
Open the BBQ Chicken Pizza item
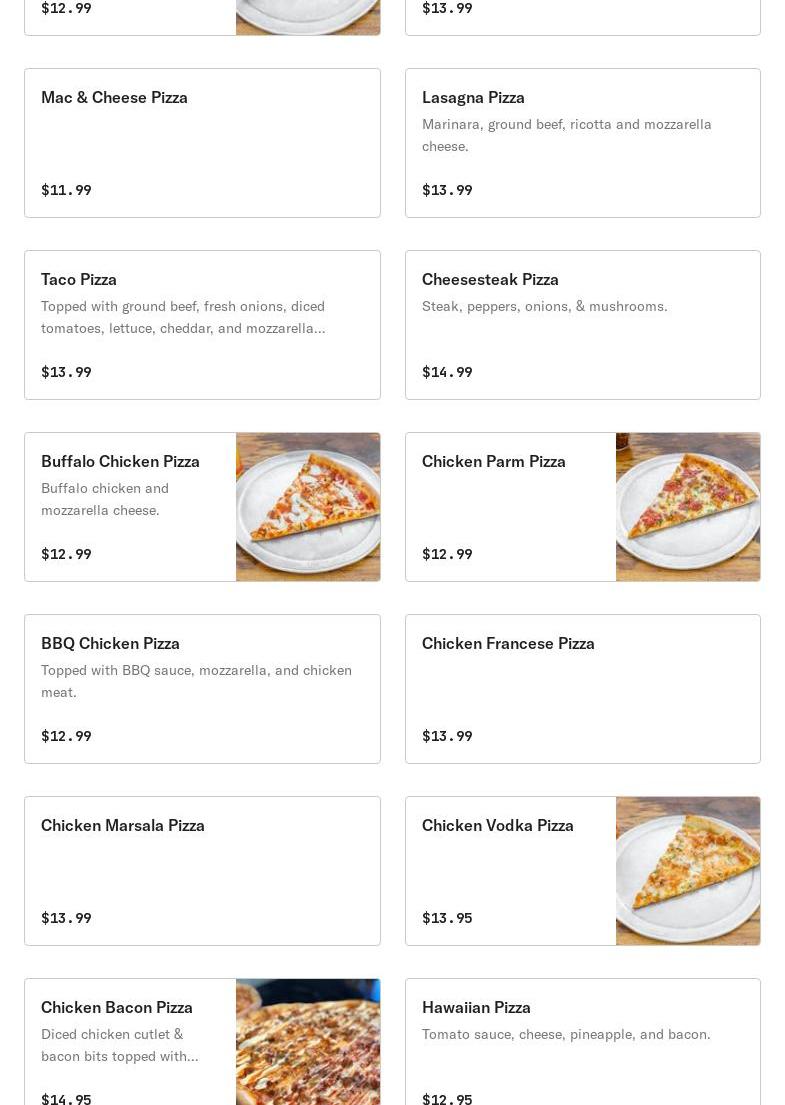coord(202,689)
